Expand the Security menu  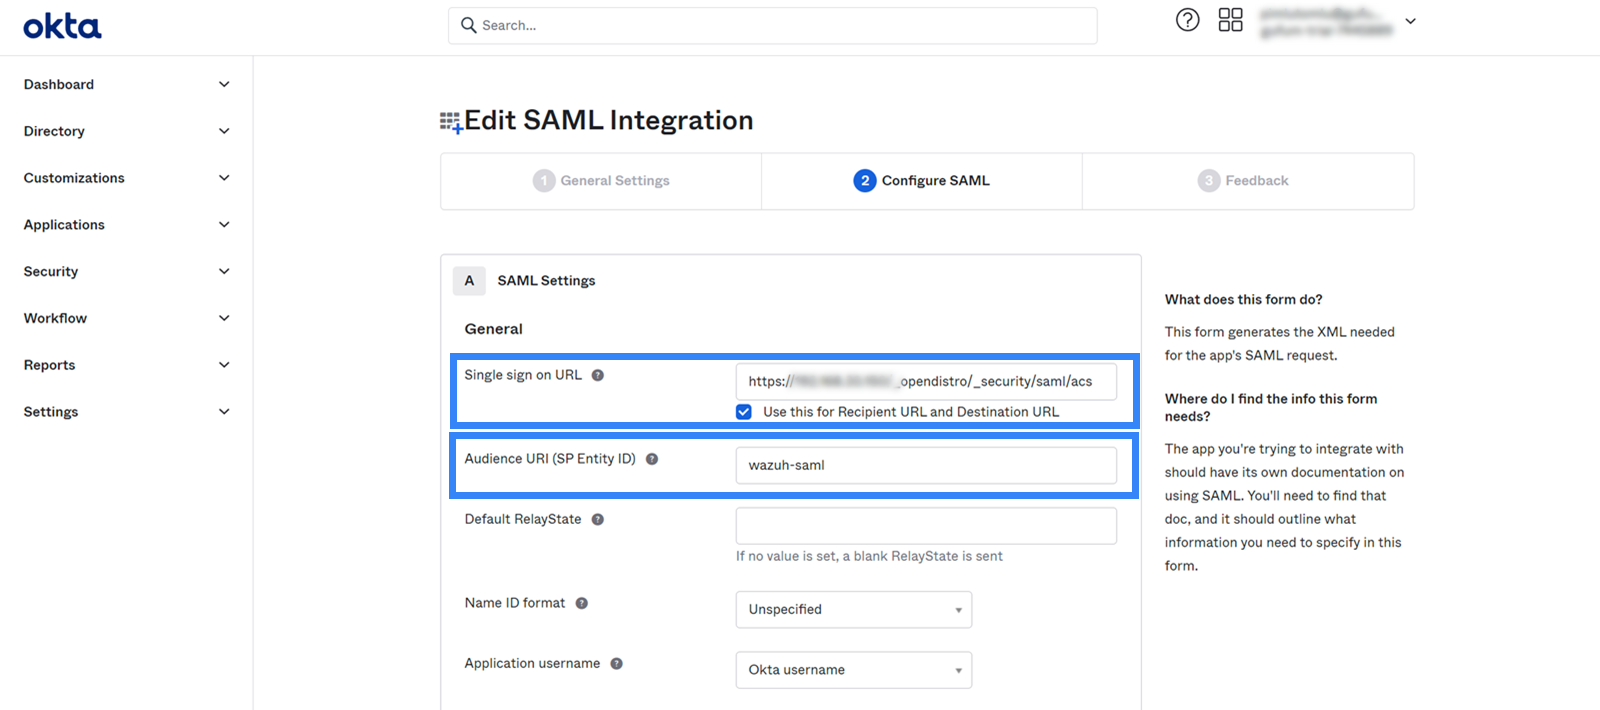(126, 271)
